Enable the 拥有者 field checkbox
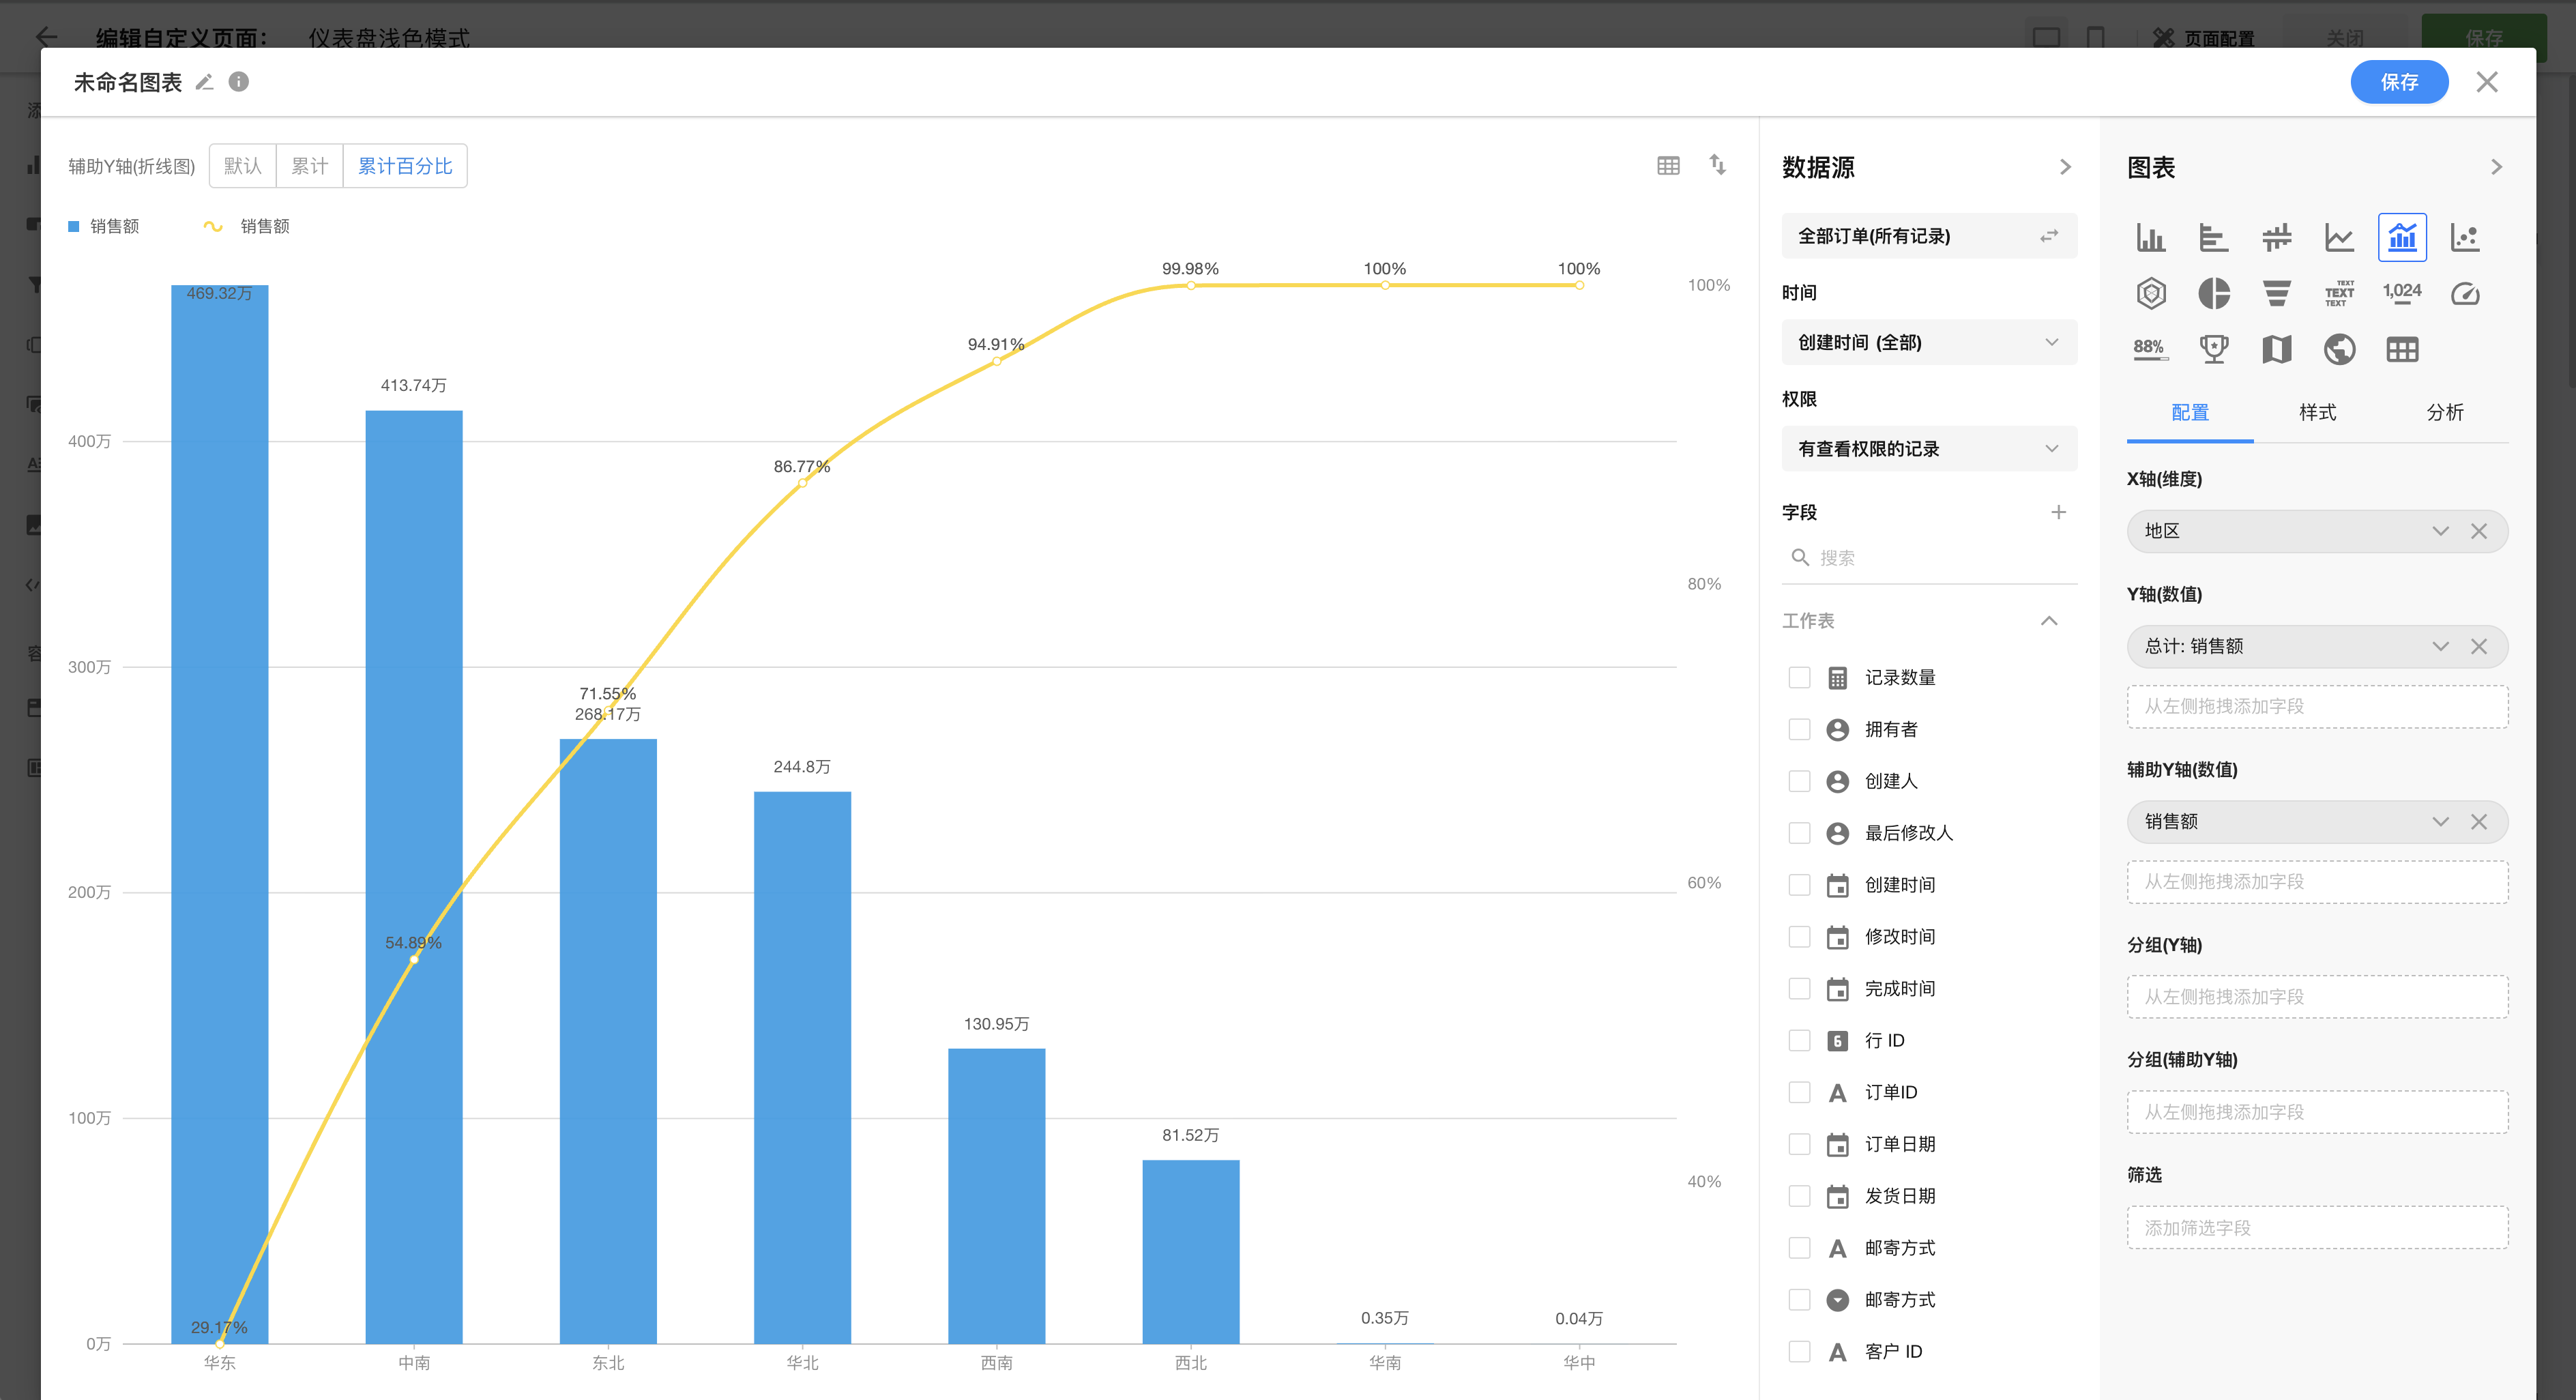Image resolution: width=2576 pixels, height=1400 pixels. pyautogui.click(x=1799, y=730)
